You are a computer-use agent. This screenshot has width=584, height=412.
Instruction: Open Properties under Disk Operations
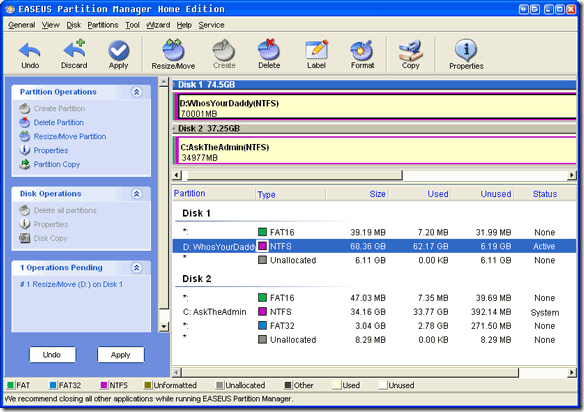click(44, 224)
